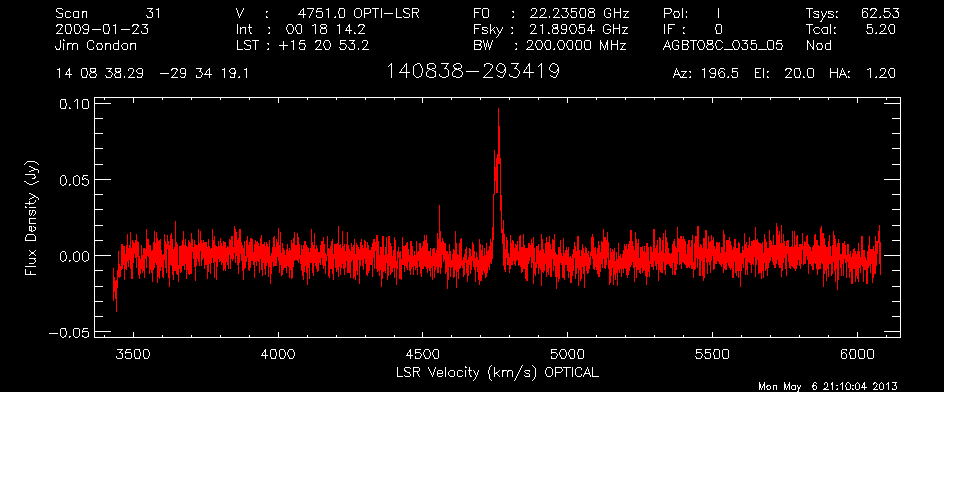Click F0 frequency 22.23508 GHz
Screen dimensions: 962x490
point(579,13)
